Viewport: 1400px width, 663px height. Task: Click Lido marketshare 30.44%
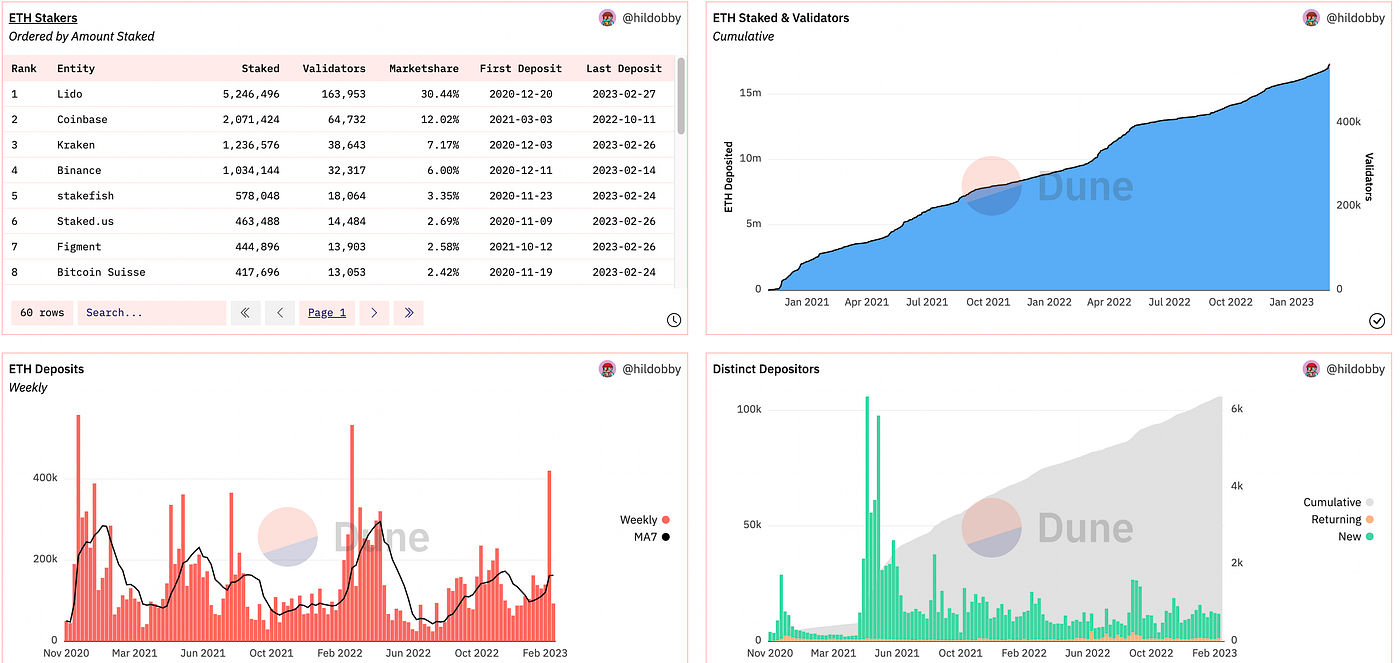440,94
